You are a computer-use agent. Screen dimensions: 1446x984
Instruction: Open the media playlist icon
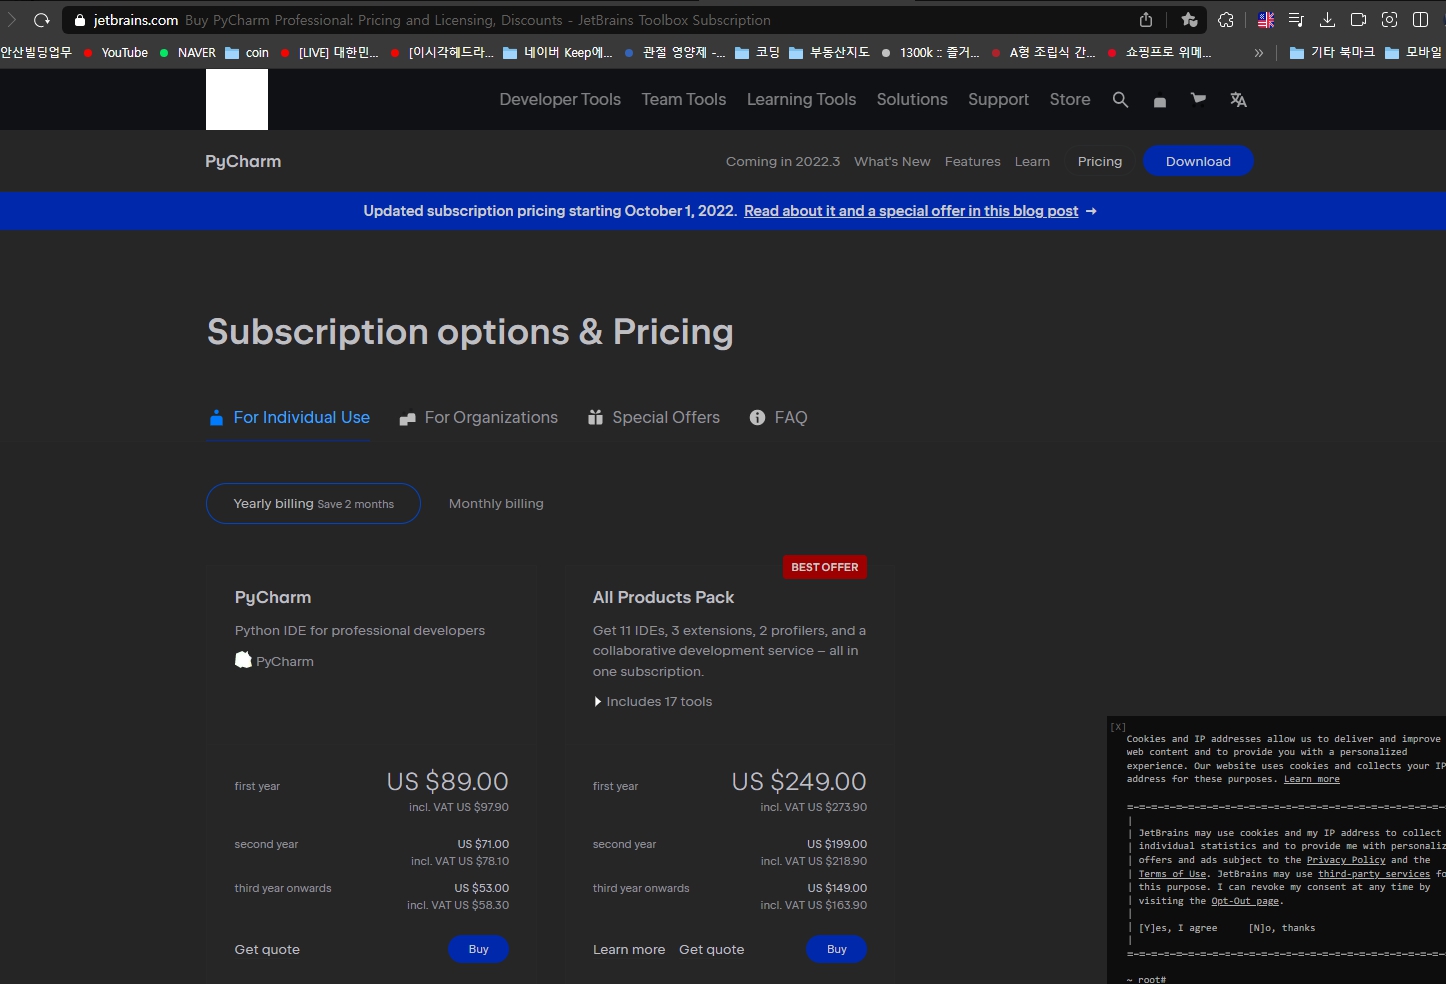coord(1296,20)
